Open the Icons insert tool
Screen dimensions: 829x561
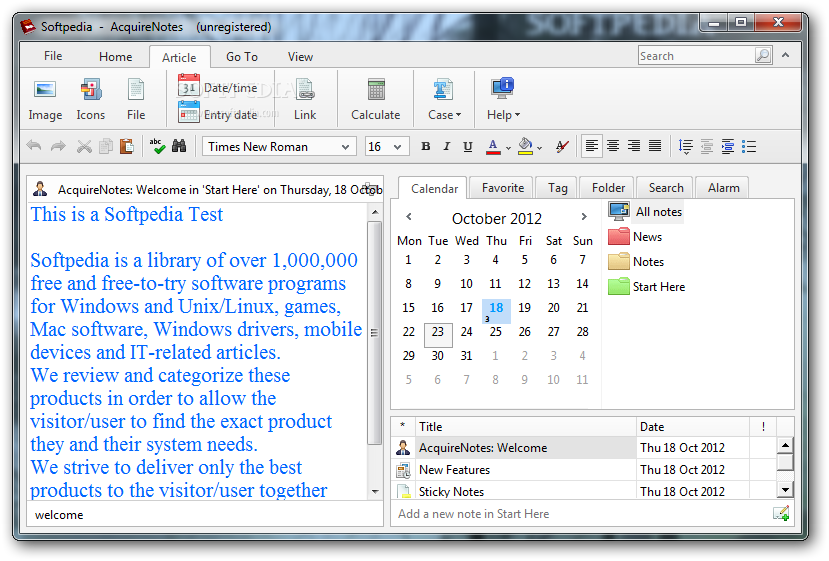click(x=90, y=99)
